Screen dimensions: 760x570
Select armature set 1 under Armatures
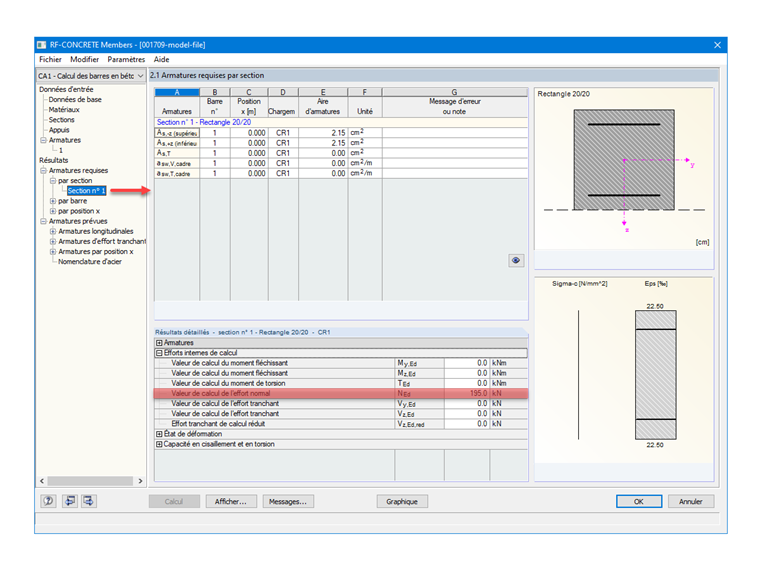(x=61, y=150)
